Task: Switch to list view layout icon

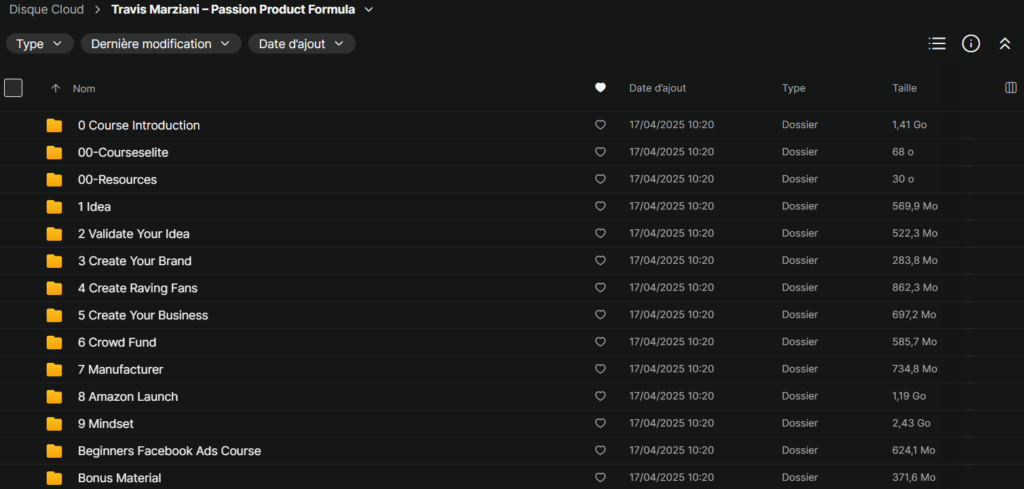Action: click(937, 43)
